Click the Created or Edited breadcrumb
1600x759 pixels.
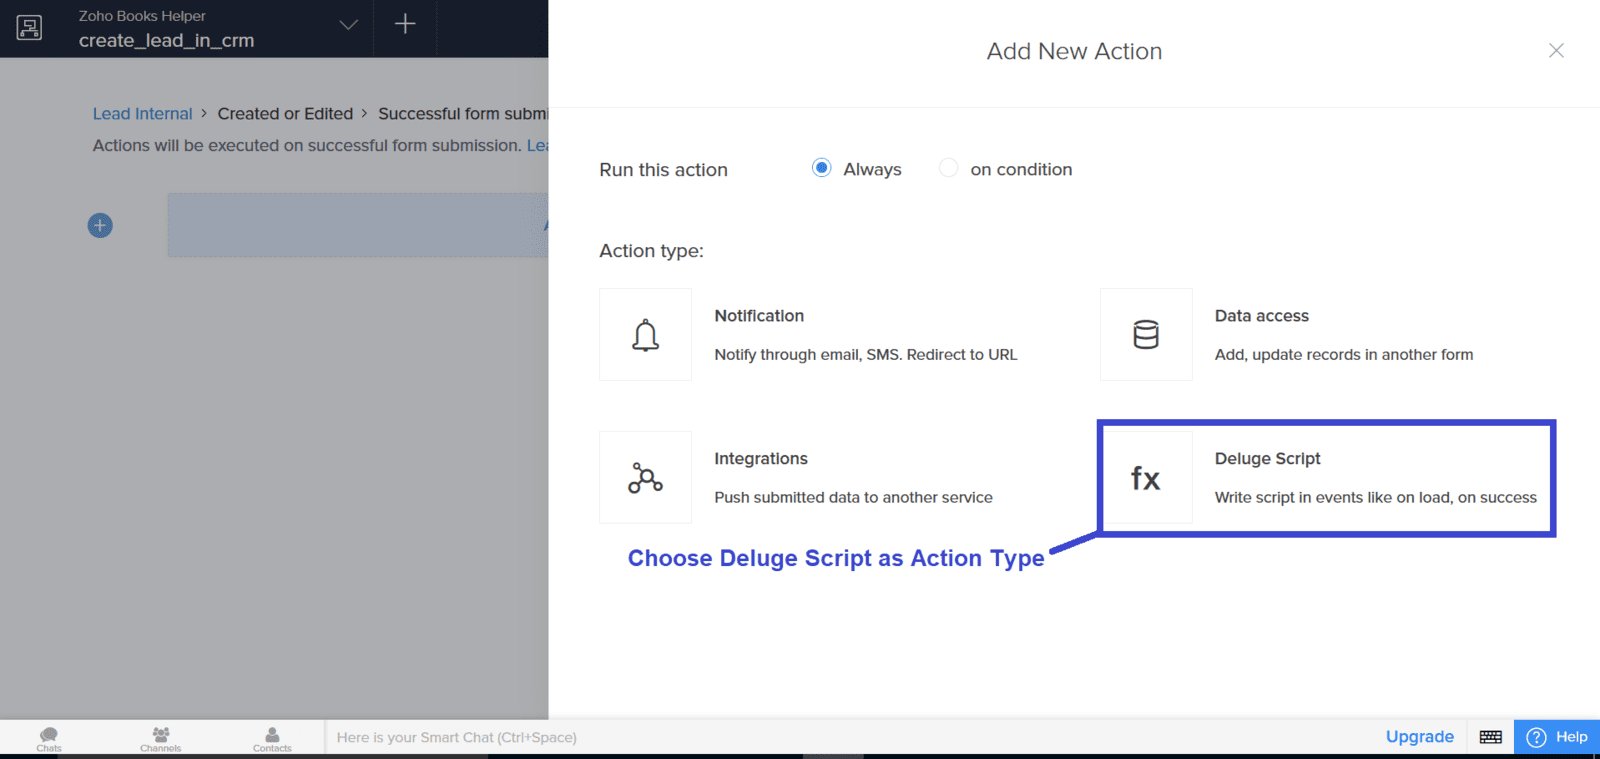pos(285,114)
